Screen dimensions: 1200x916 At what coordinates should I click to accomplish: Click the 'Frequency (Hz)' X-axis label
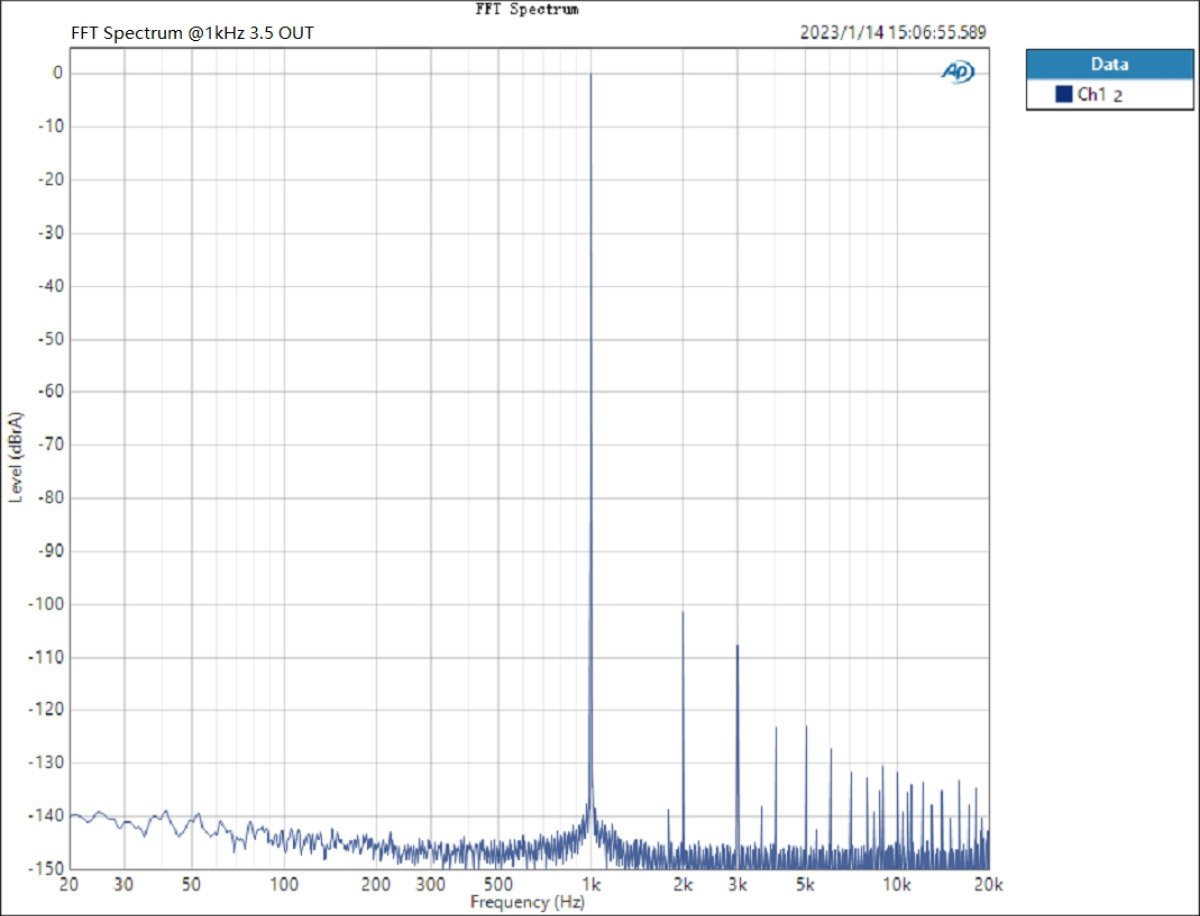(x=524, y=902)
